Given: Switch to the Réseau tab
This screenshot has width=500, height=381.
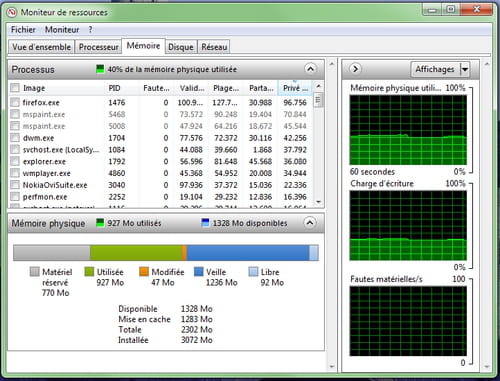Looking at the screenshot, I should pos(214,47).
